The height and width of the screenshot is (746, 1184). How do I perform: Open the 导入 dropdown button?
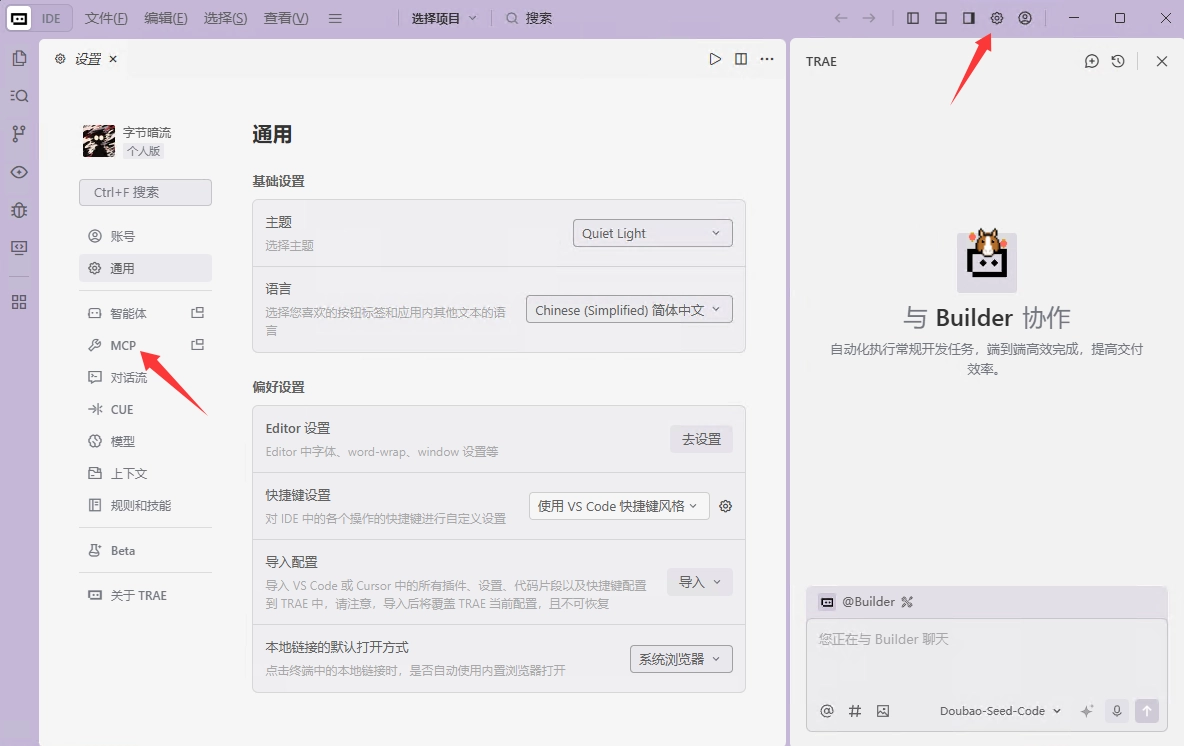(700, 582)
